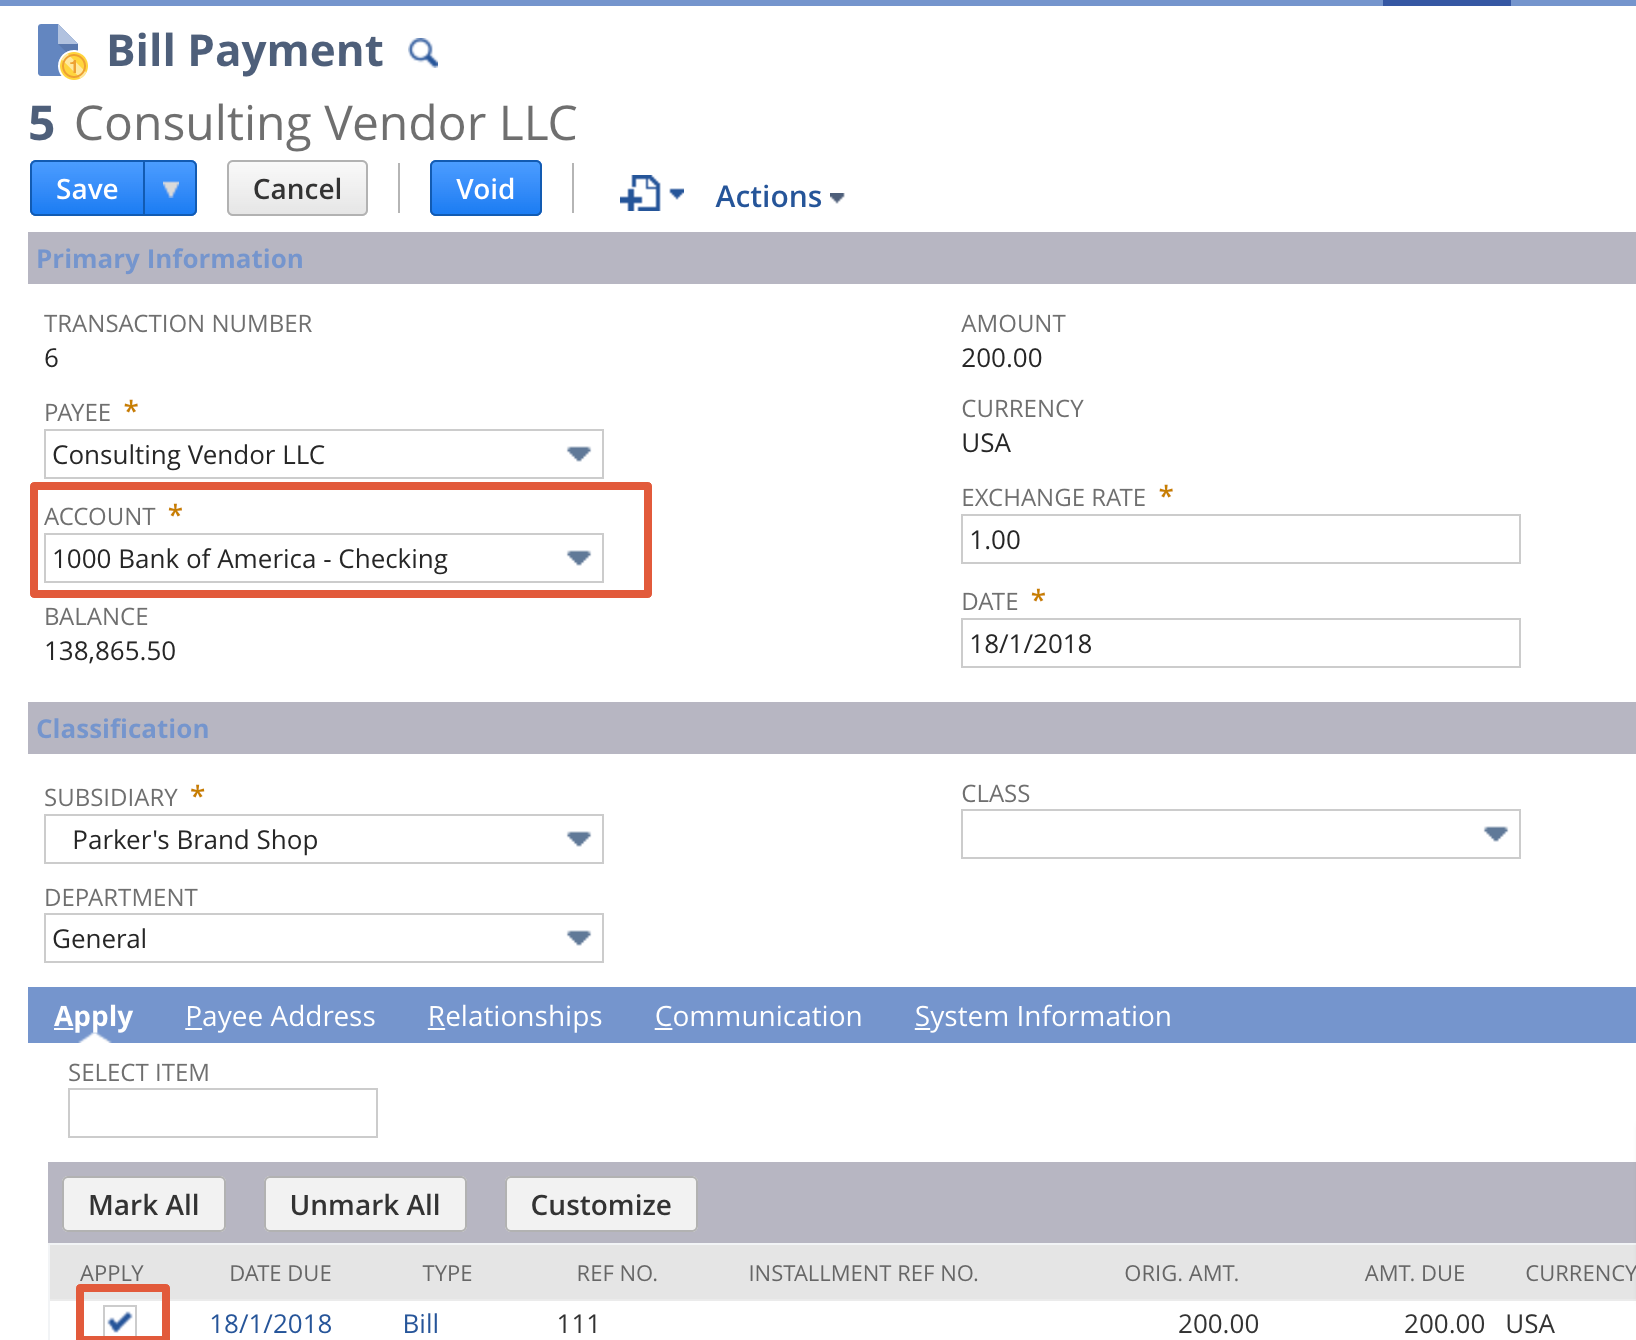This screenshot has width=1636, height=1340.
Task: Edit the Exchange Rate field
Action: tap(1240, 539)
